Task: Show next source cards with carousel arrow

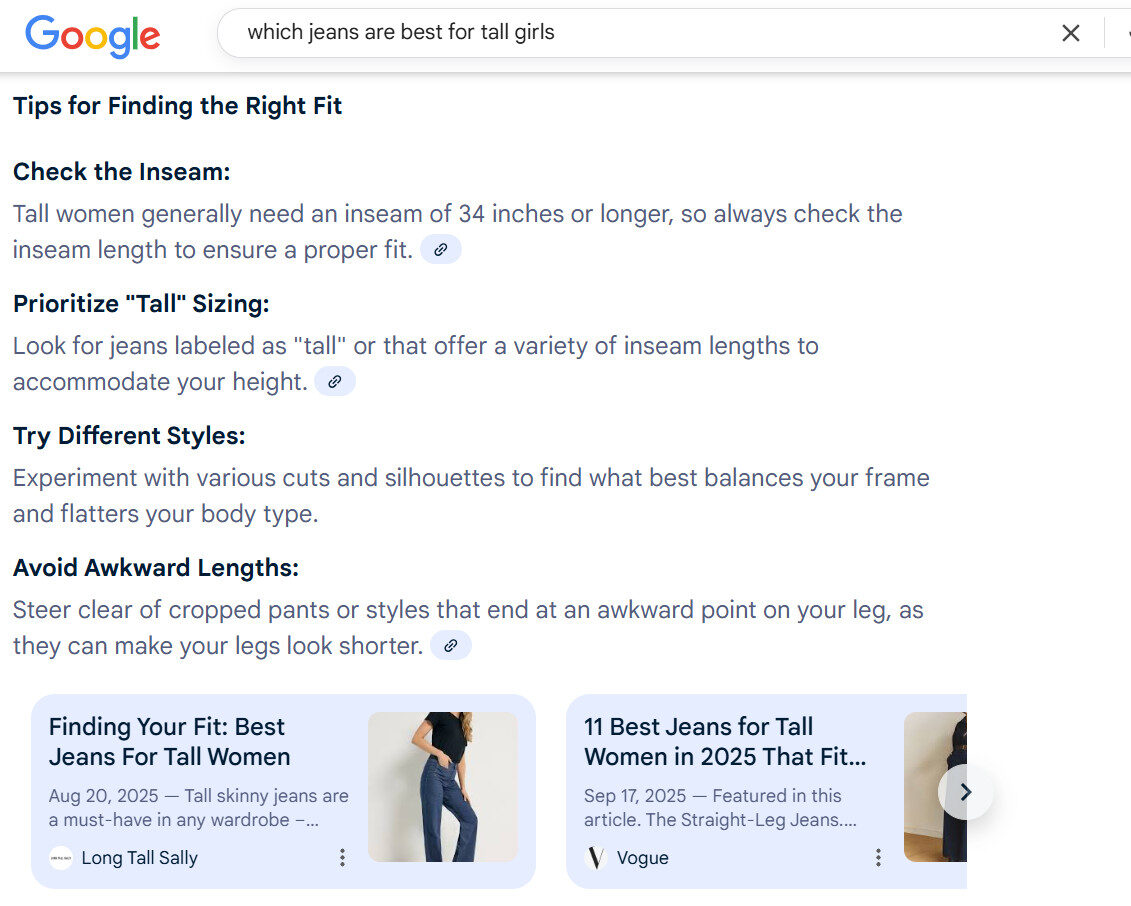Action: [965, 792]
